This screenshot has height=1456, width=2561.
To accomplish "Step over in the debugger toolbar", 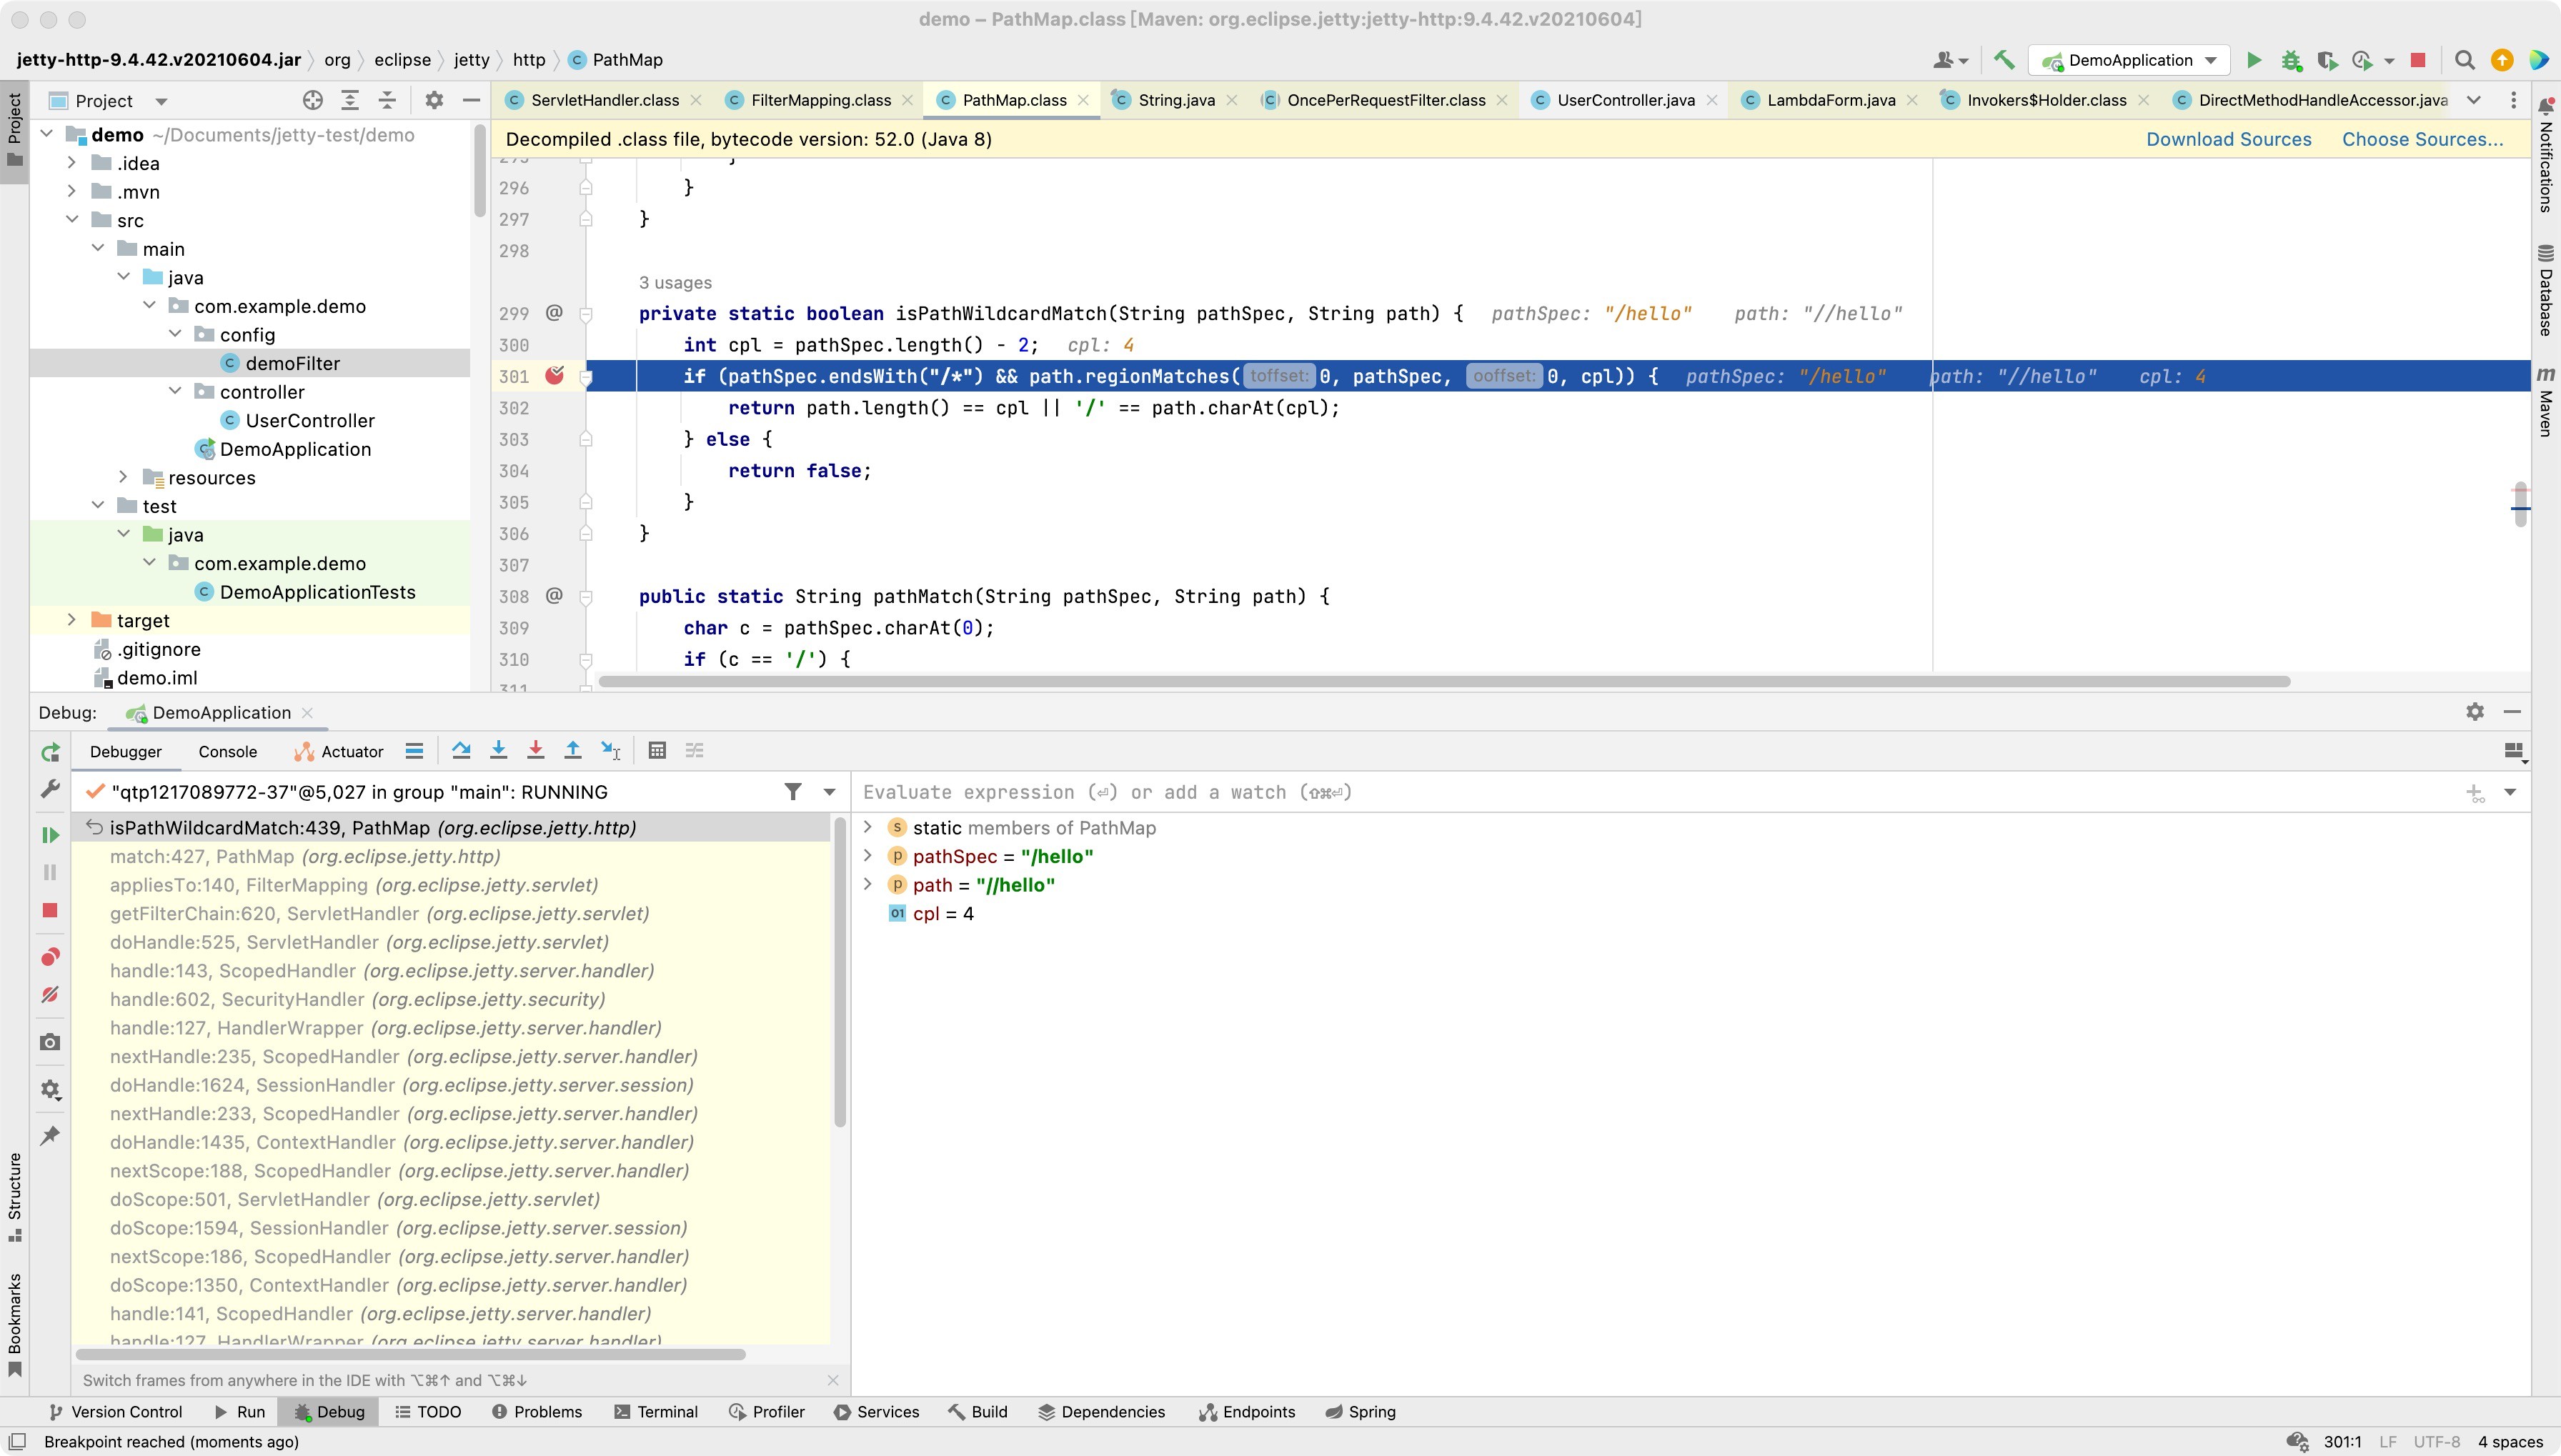I will point(461,750).
